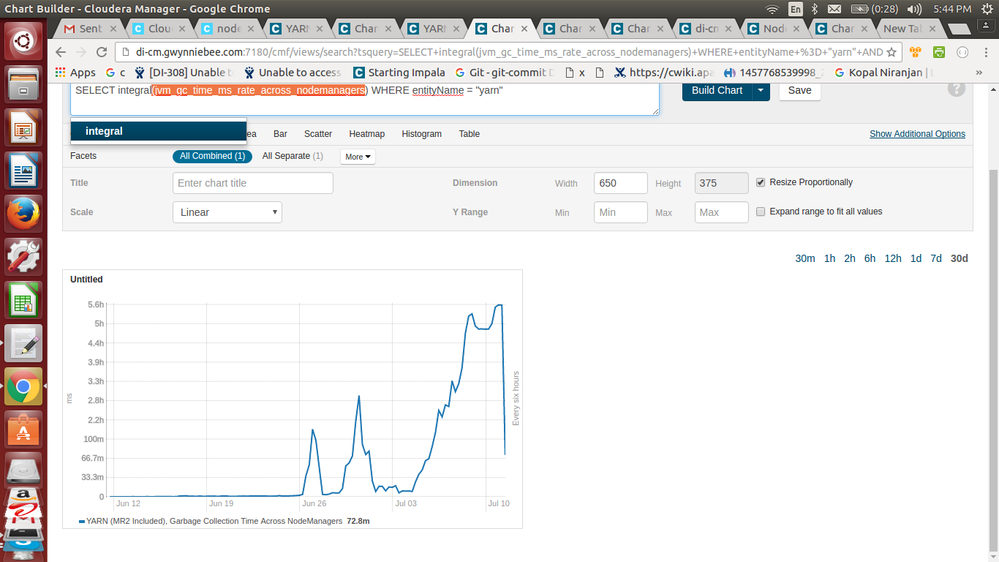999x562 pixels.
Task: Enable Expand range to fit all values
Action: point(760,212)
